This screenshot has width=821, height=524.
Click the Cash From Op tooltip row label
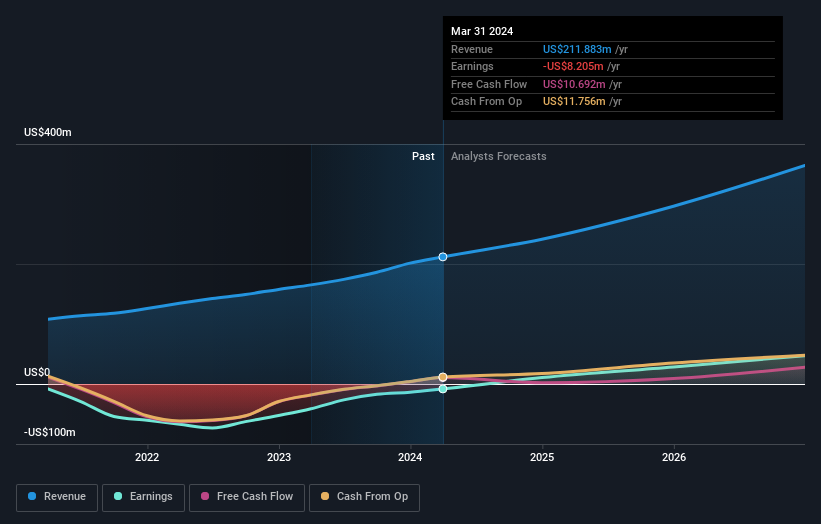tap(486, 102)
